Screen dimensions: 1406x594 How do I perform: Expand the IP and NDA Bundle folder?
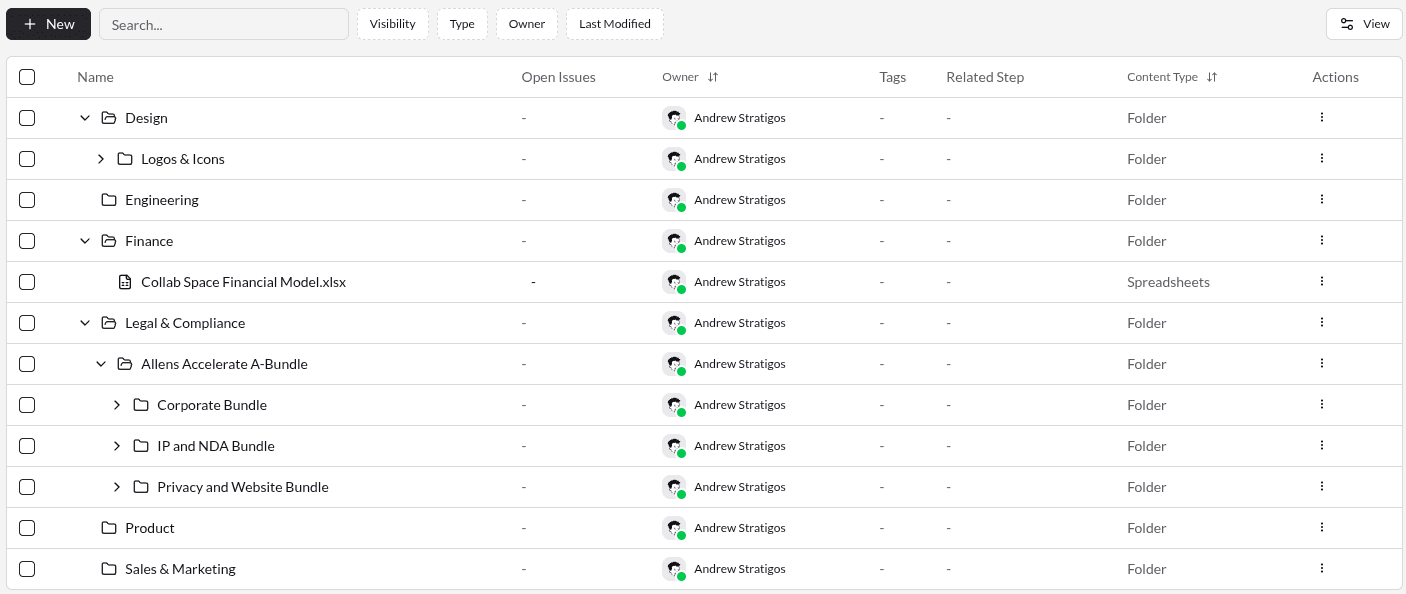(117, 446)
